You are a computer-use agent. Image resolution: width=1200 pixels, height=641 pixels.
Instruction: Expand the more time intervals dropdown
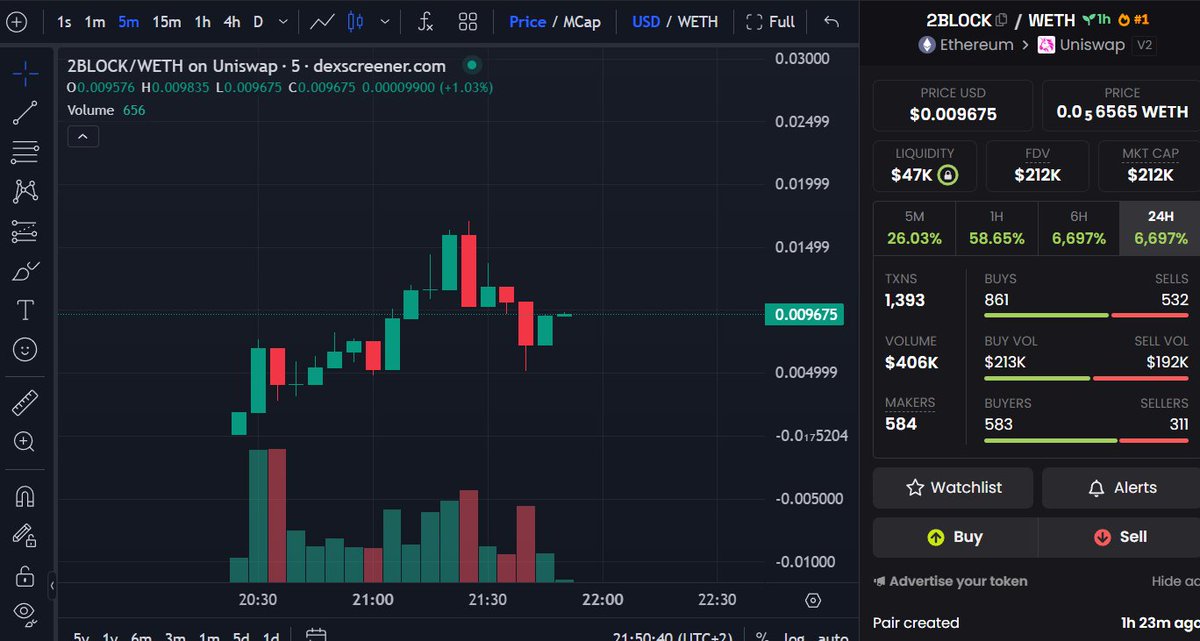coord(283,21)
